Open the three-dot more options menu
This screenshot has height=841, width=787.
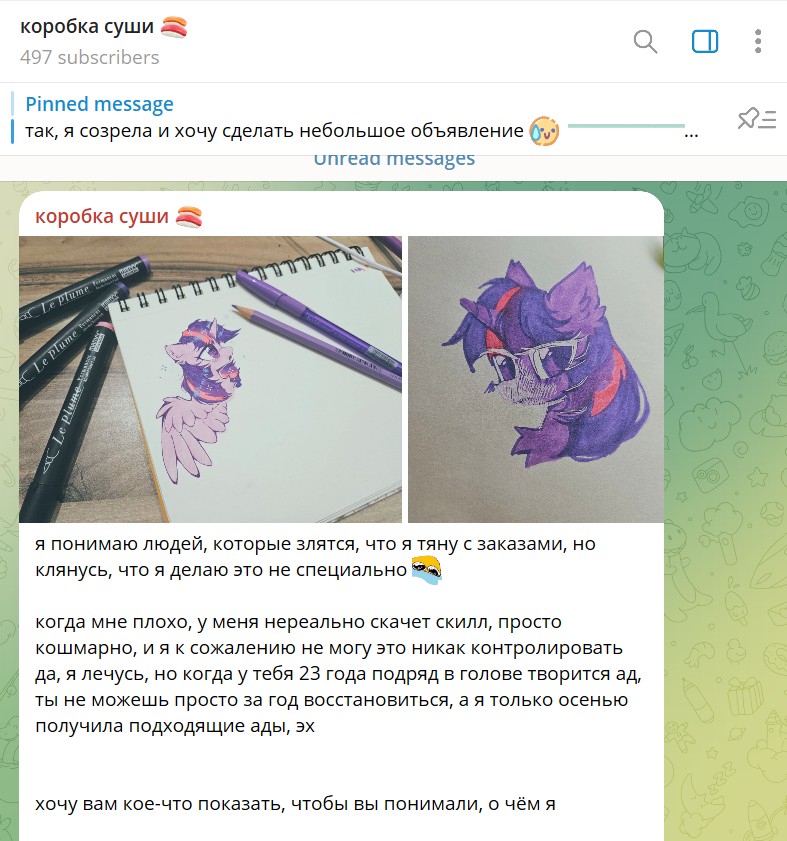[757, 42]
